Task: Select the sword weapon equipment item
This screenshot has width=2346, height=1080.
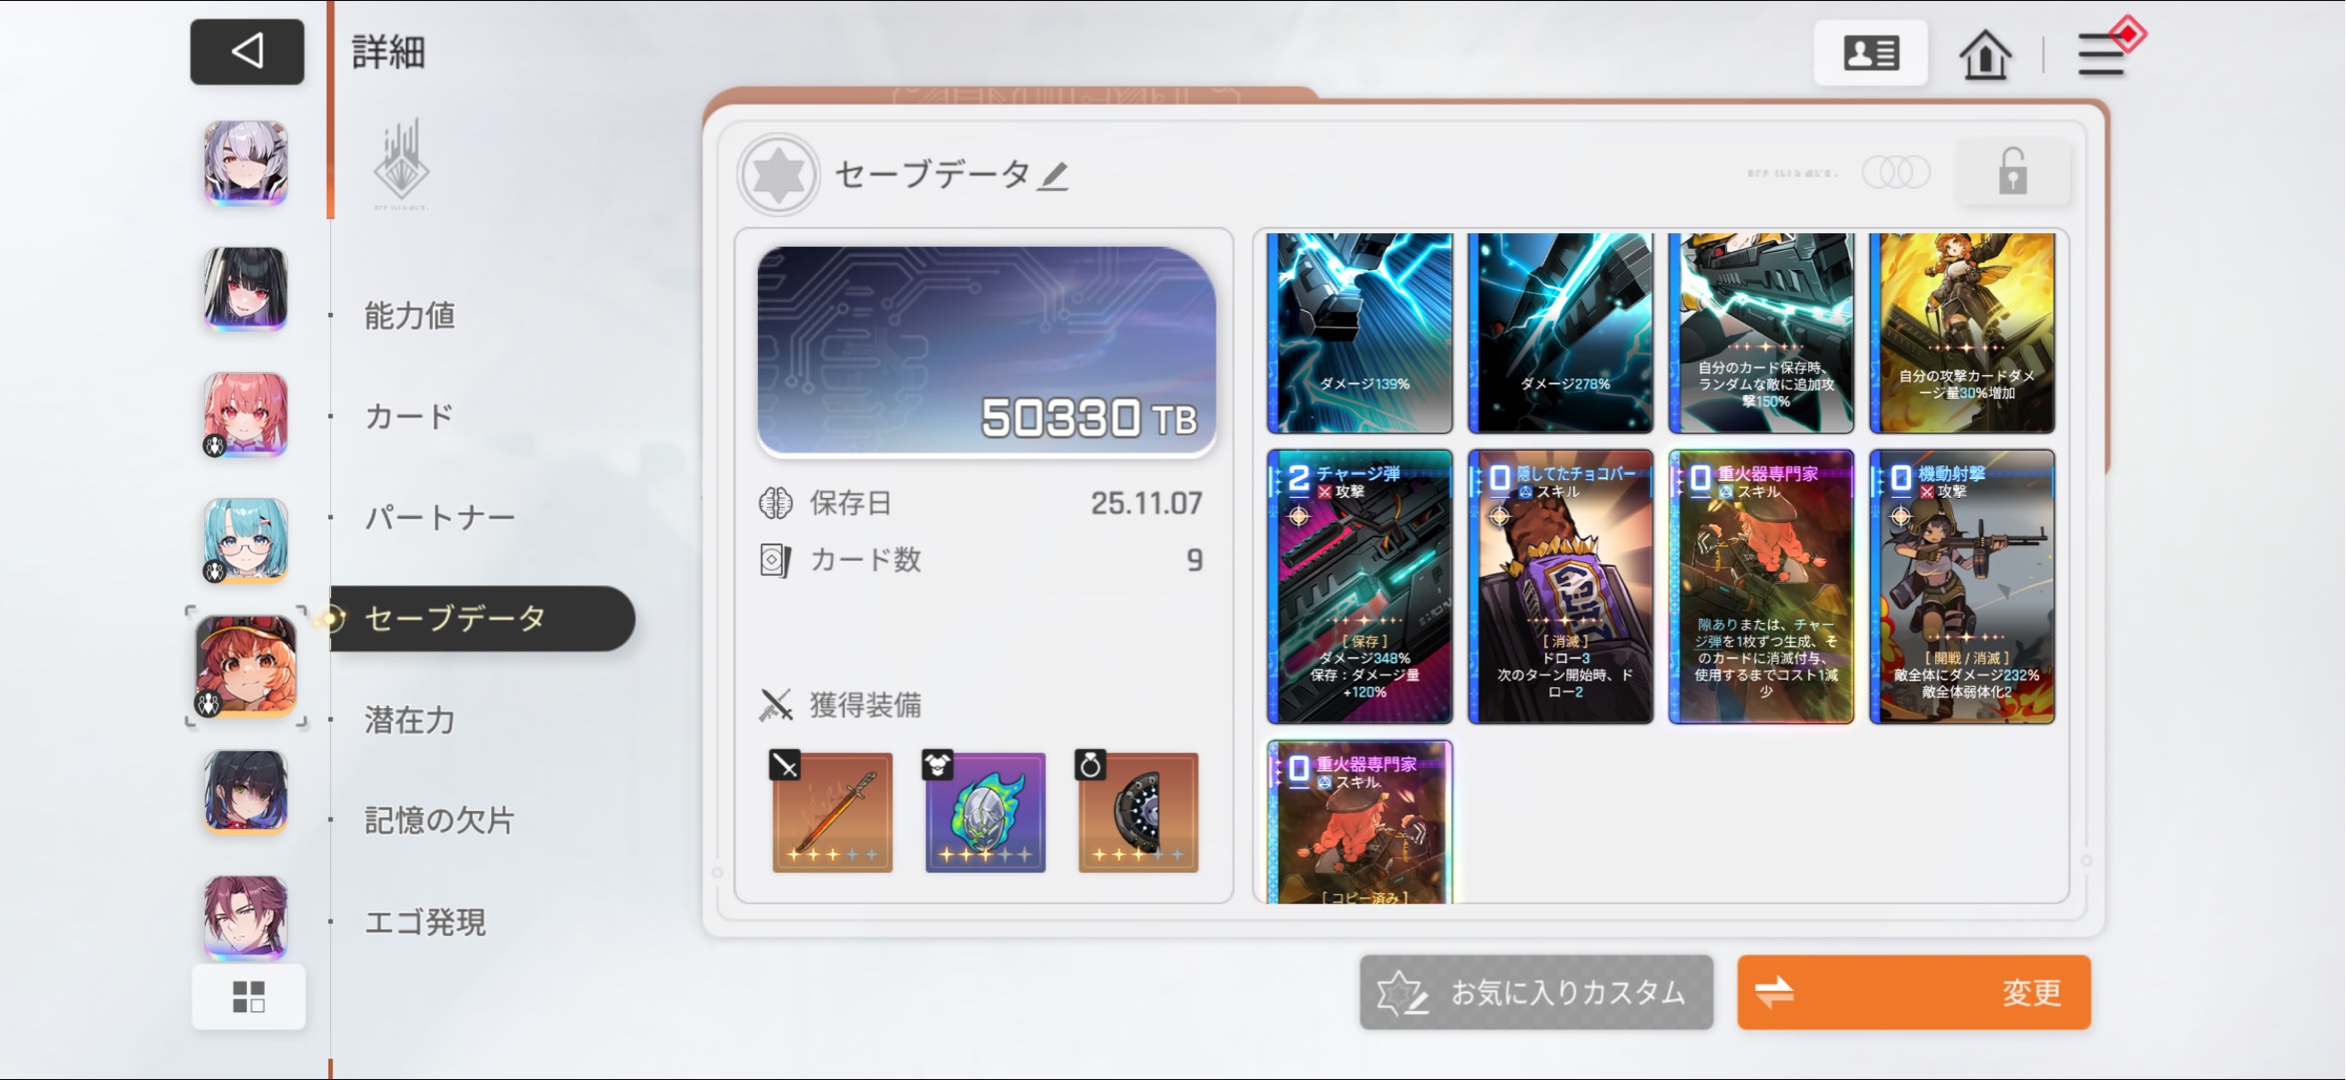Action: pos(832,811)
